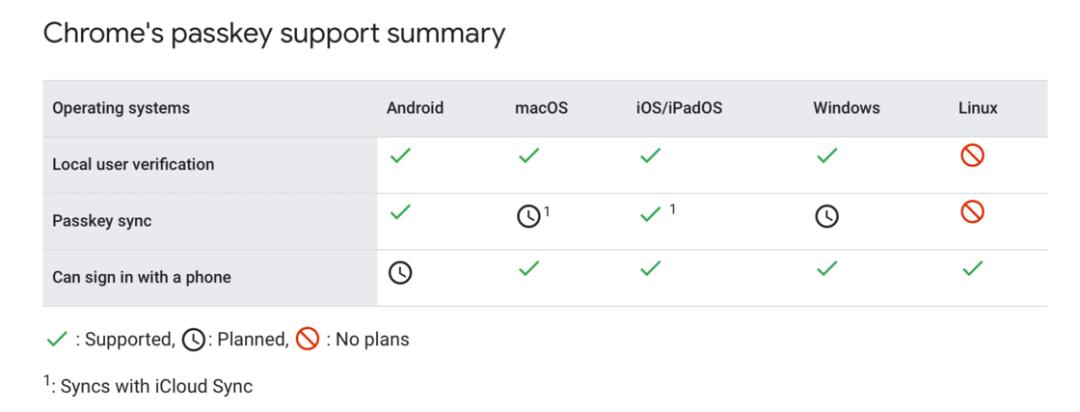Select the iOS/iPadOS column header

pos(679,108)
